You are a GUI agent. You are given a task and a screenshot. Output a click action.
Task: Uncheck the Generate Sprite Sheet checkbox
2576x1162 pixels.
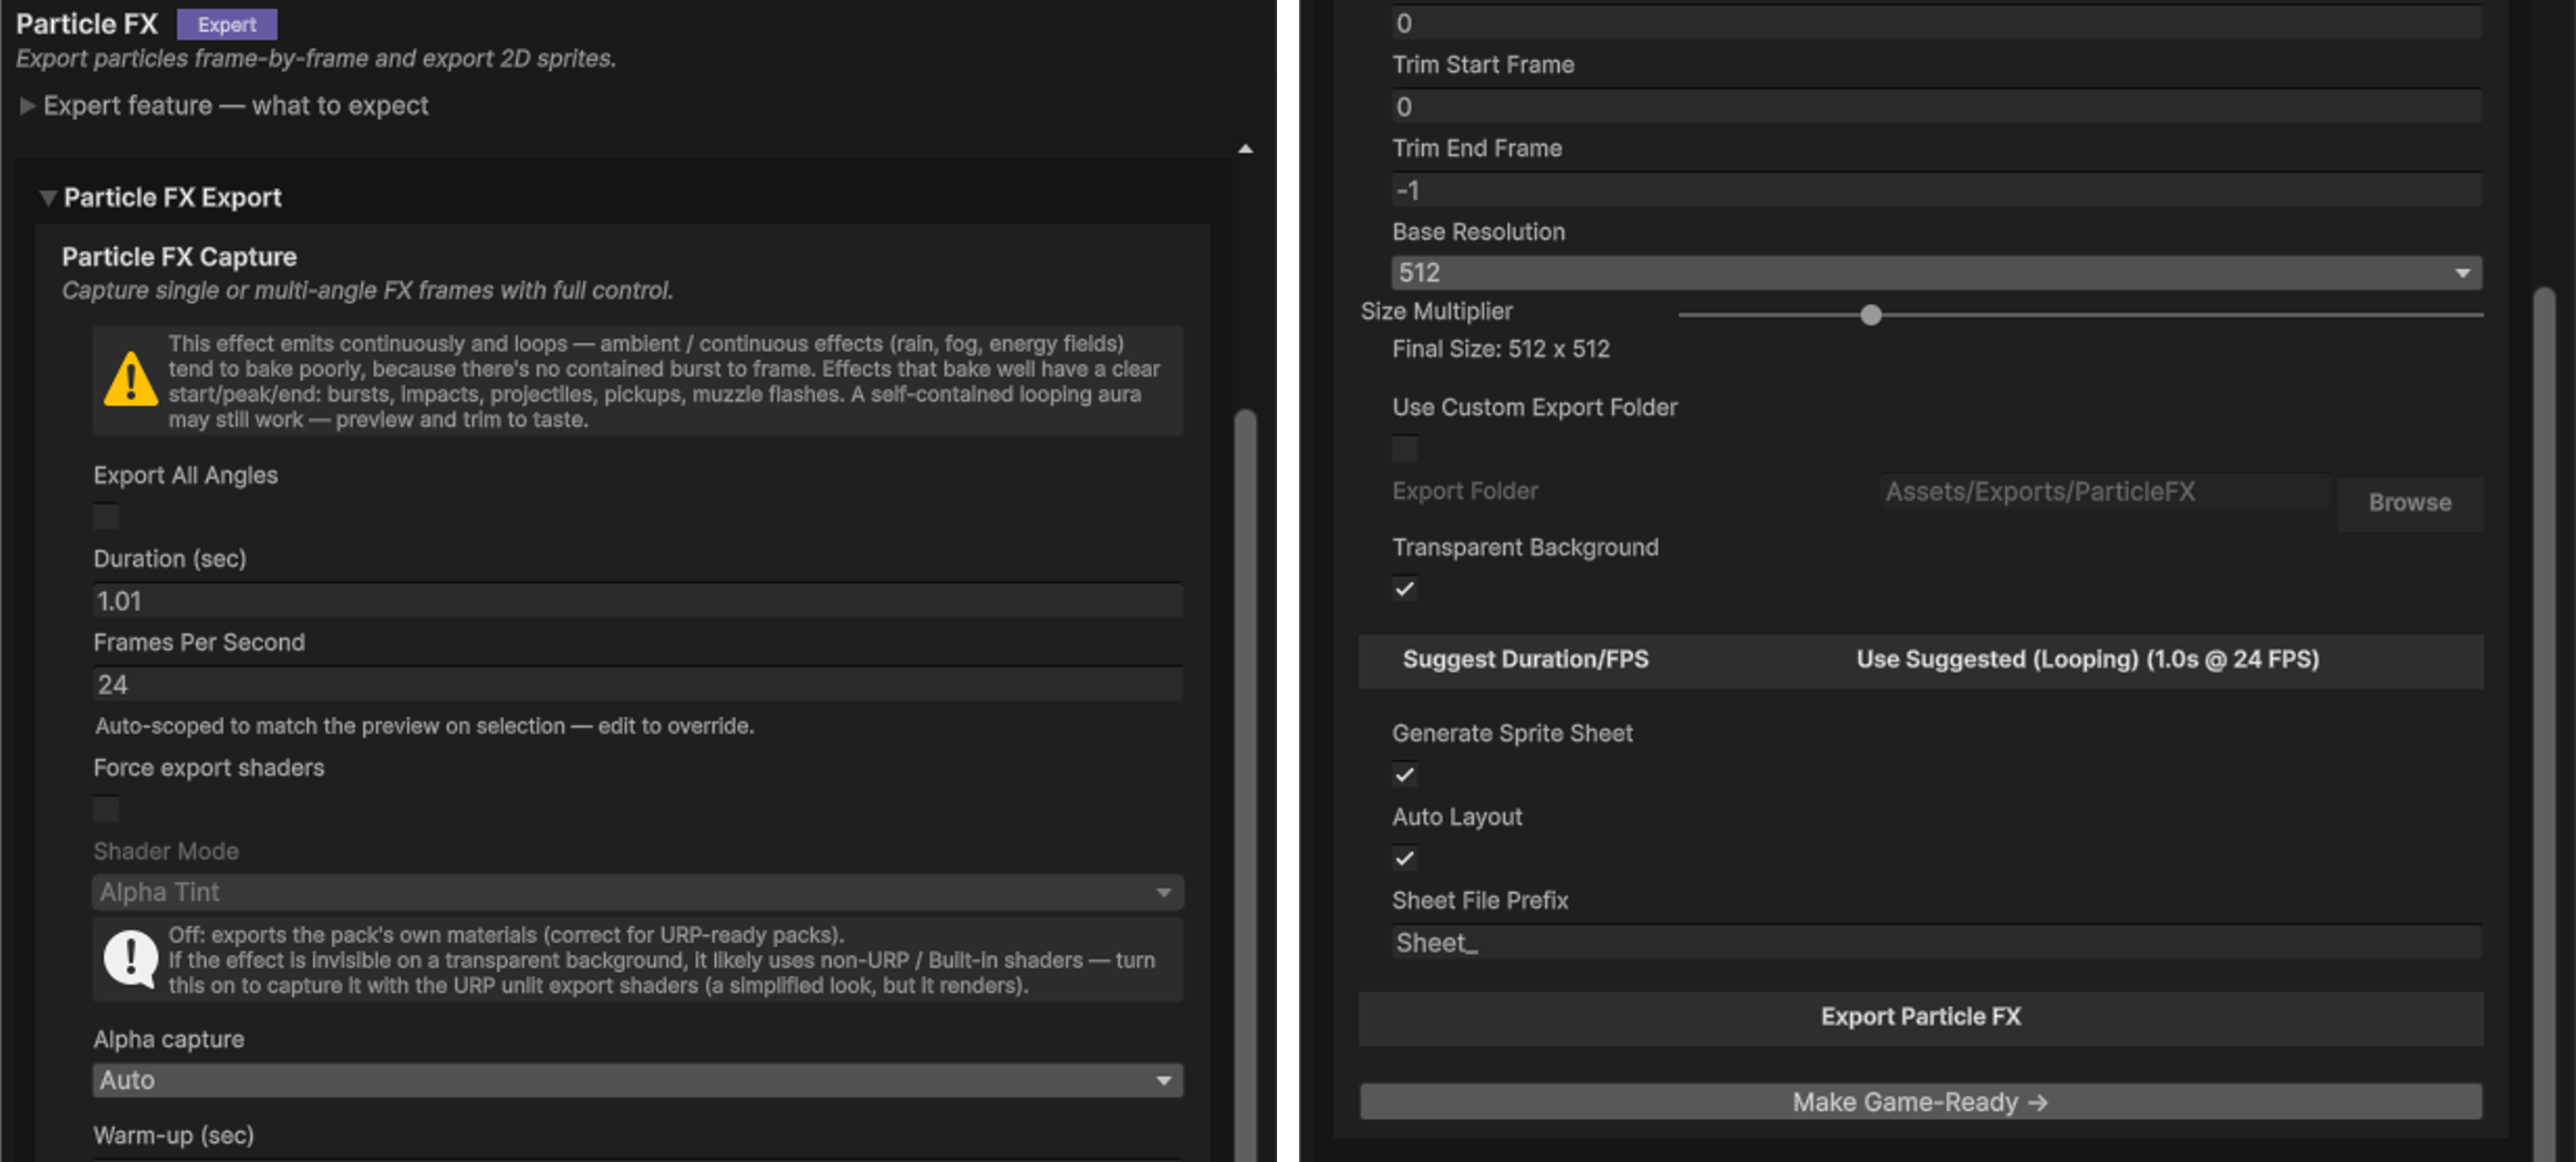(1405, 774)
